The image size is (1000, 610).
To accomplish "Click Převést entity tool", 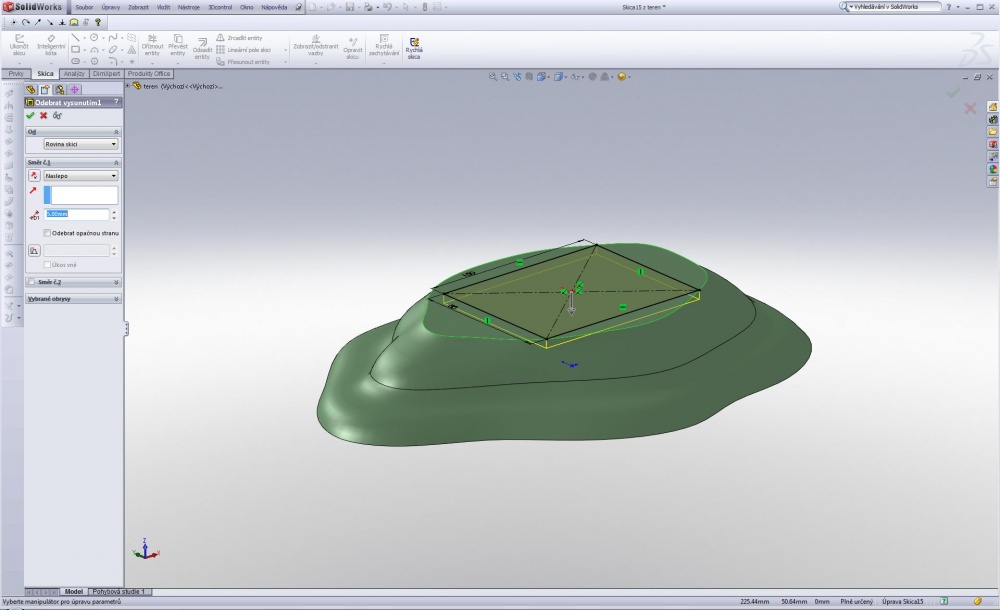I will [x=178, y=47].
